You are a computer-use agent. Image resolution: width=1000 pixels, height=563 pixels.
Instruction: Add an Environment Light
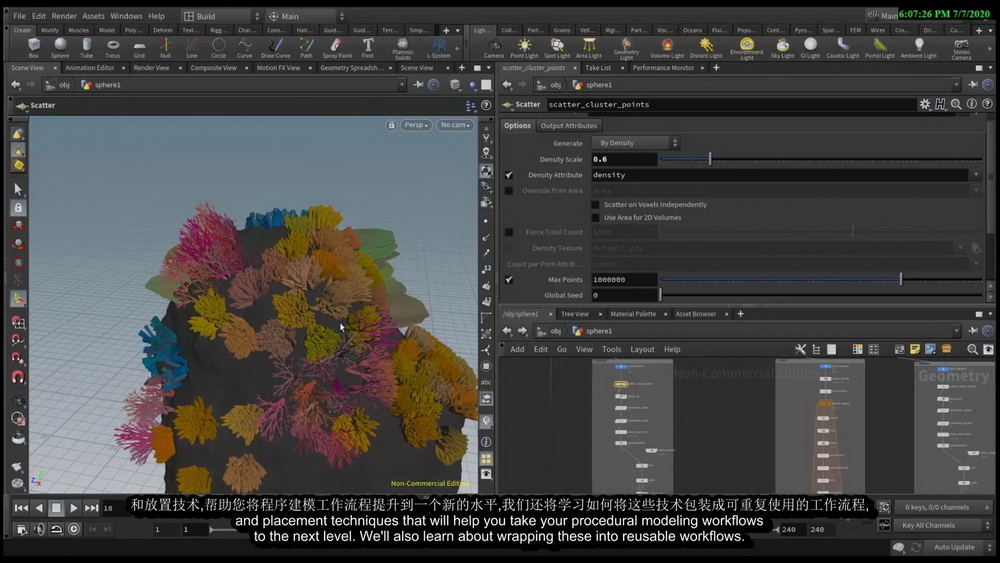click(x=747, y=48)
